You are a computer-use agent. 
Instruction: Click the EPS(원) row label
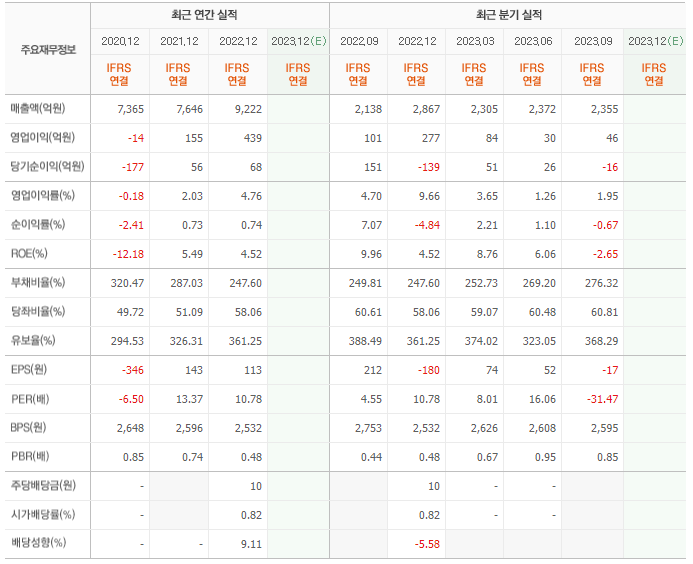pyautogui.click(x=29, y=370)
